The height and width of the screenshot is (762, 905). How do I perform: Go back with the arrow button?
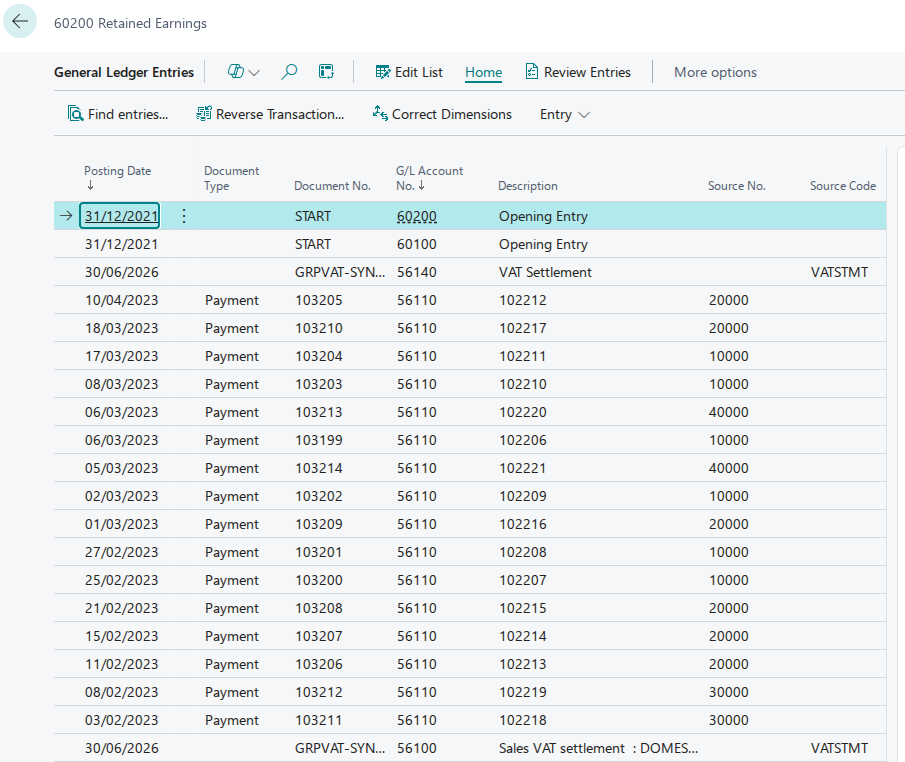tap(20, 21)
